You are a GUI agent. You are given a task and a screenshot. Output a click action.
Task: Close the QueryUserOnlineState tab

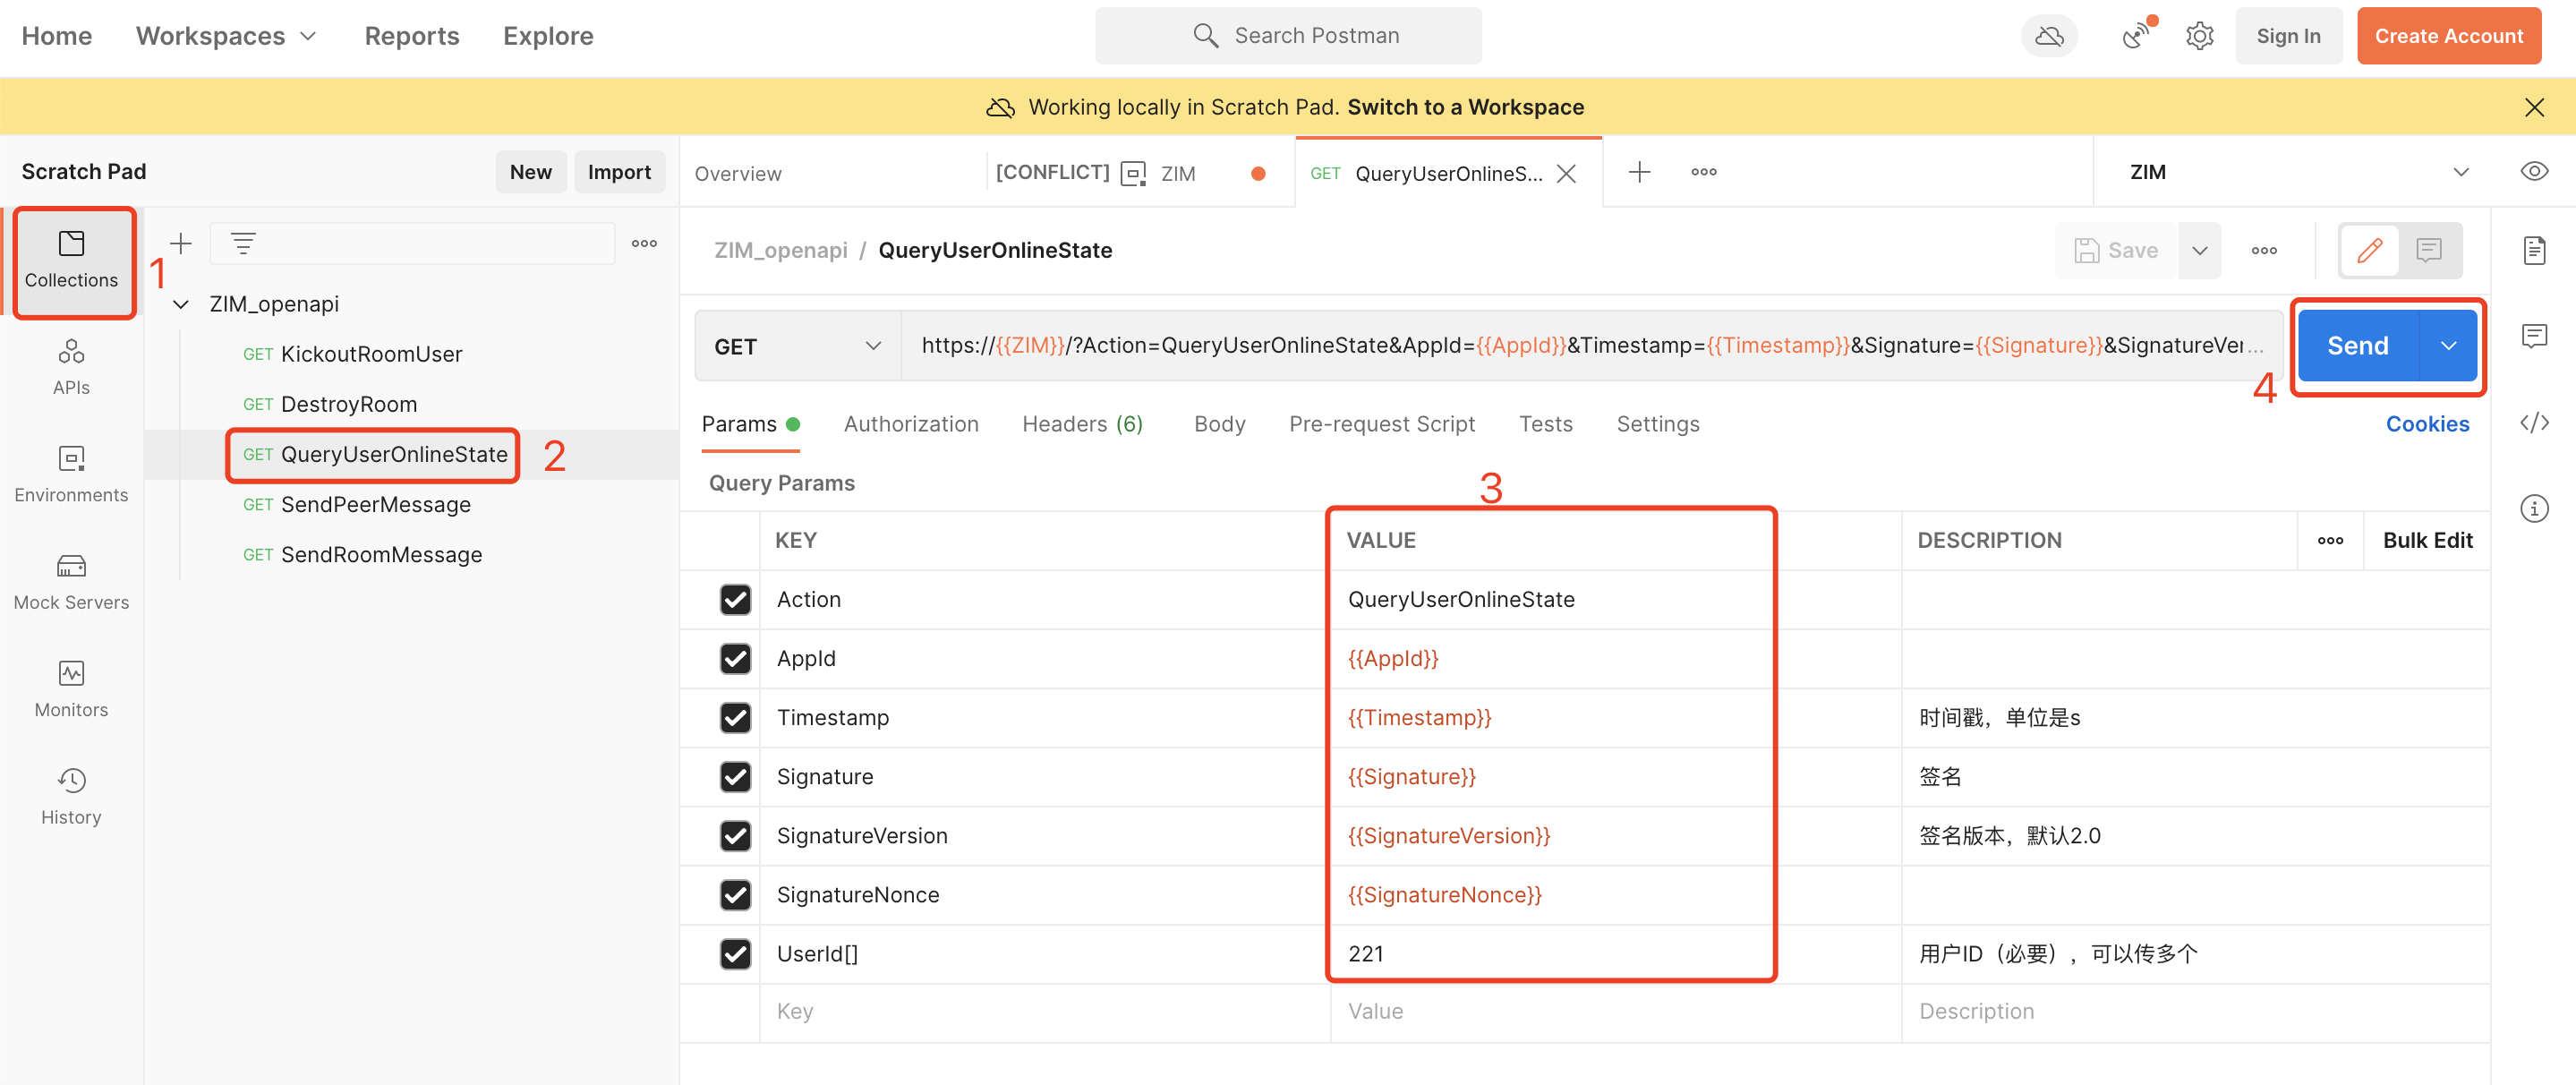point(1566,173)
